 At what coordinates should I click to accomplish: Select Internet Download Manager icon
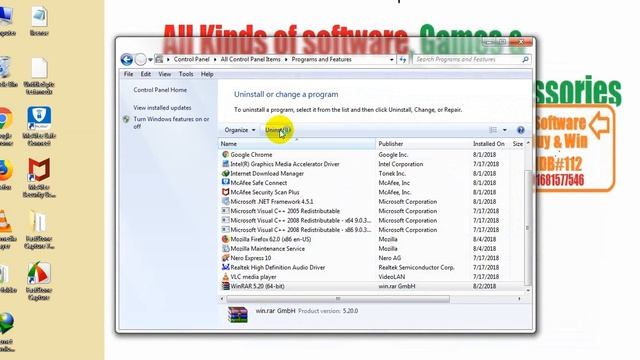tap(225, 173)
